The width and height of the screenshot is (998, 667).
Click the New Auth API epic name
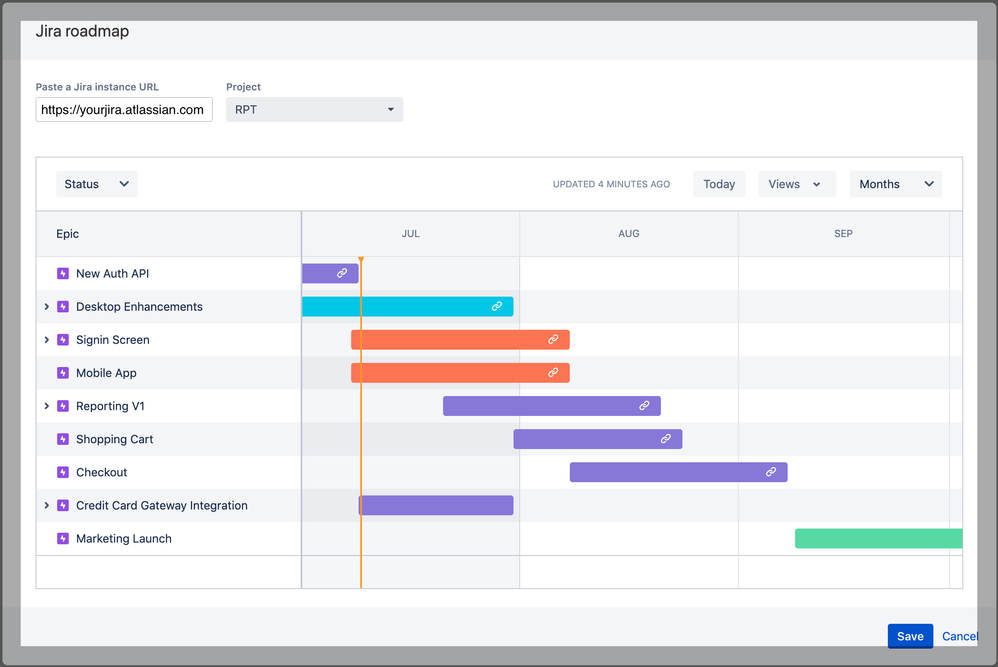(x=113, y=274)
